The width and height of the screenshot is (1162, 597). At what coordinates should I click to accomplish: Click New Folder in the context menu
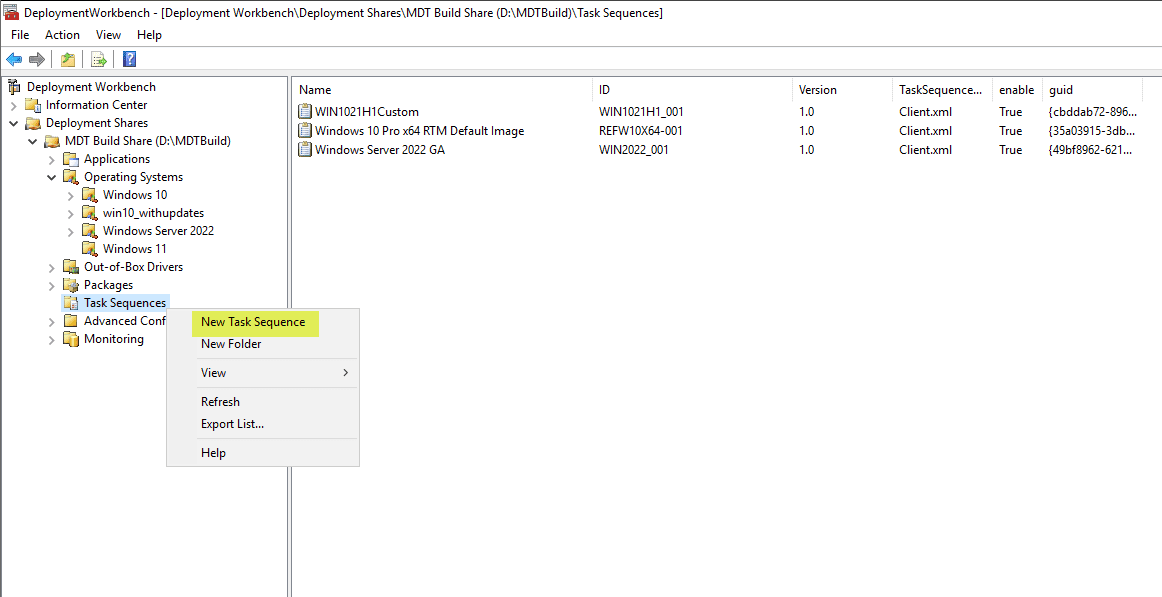click(230, 343)
